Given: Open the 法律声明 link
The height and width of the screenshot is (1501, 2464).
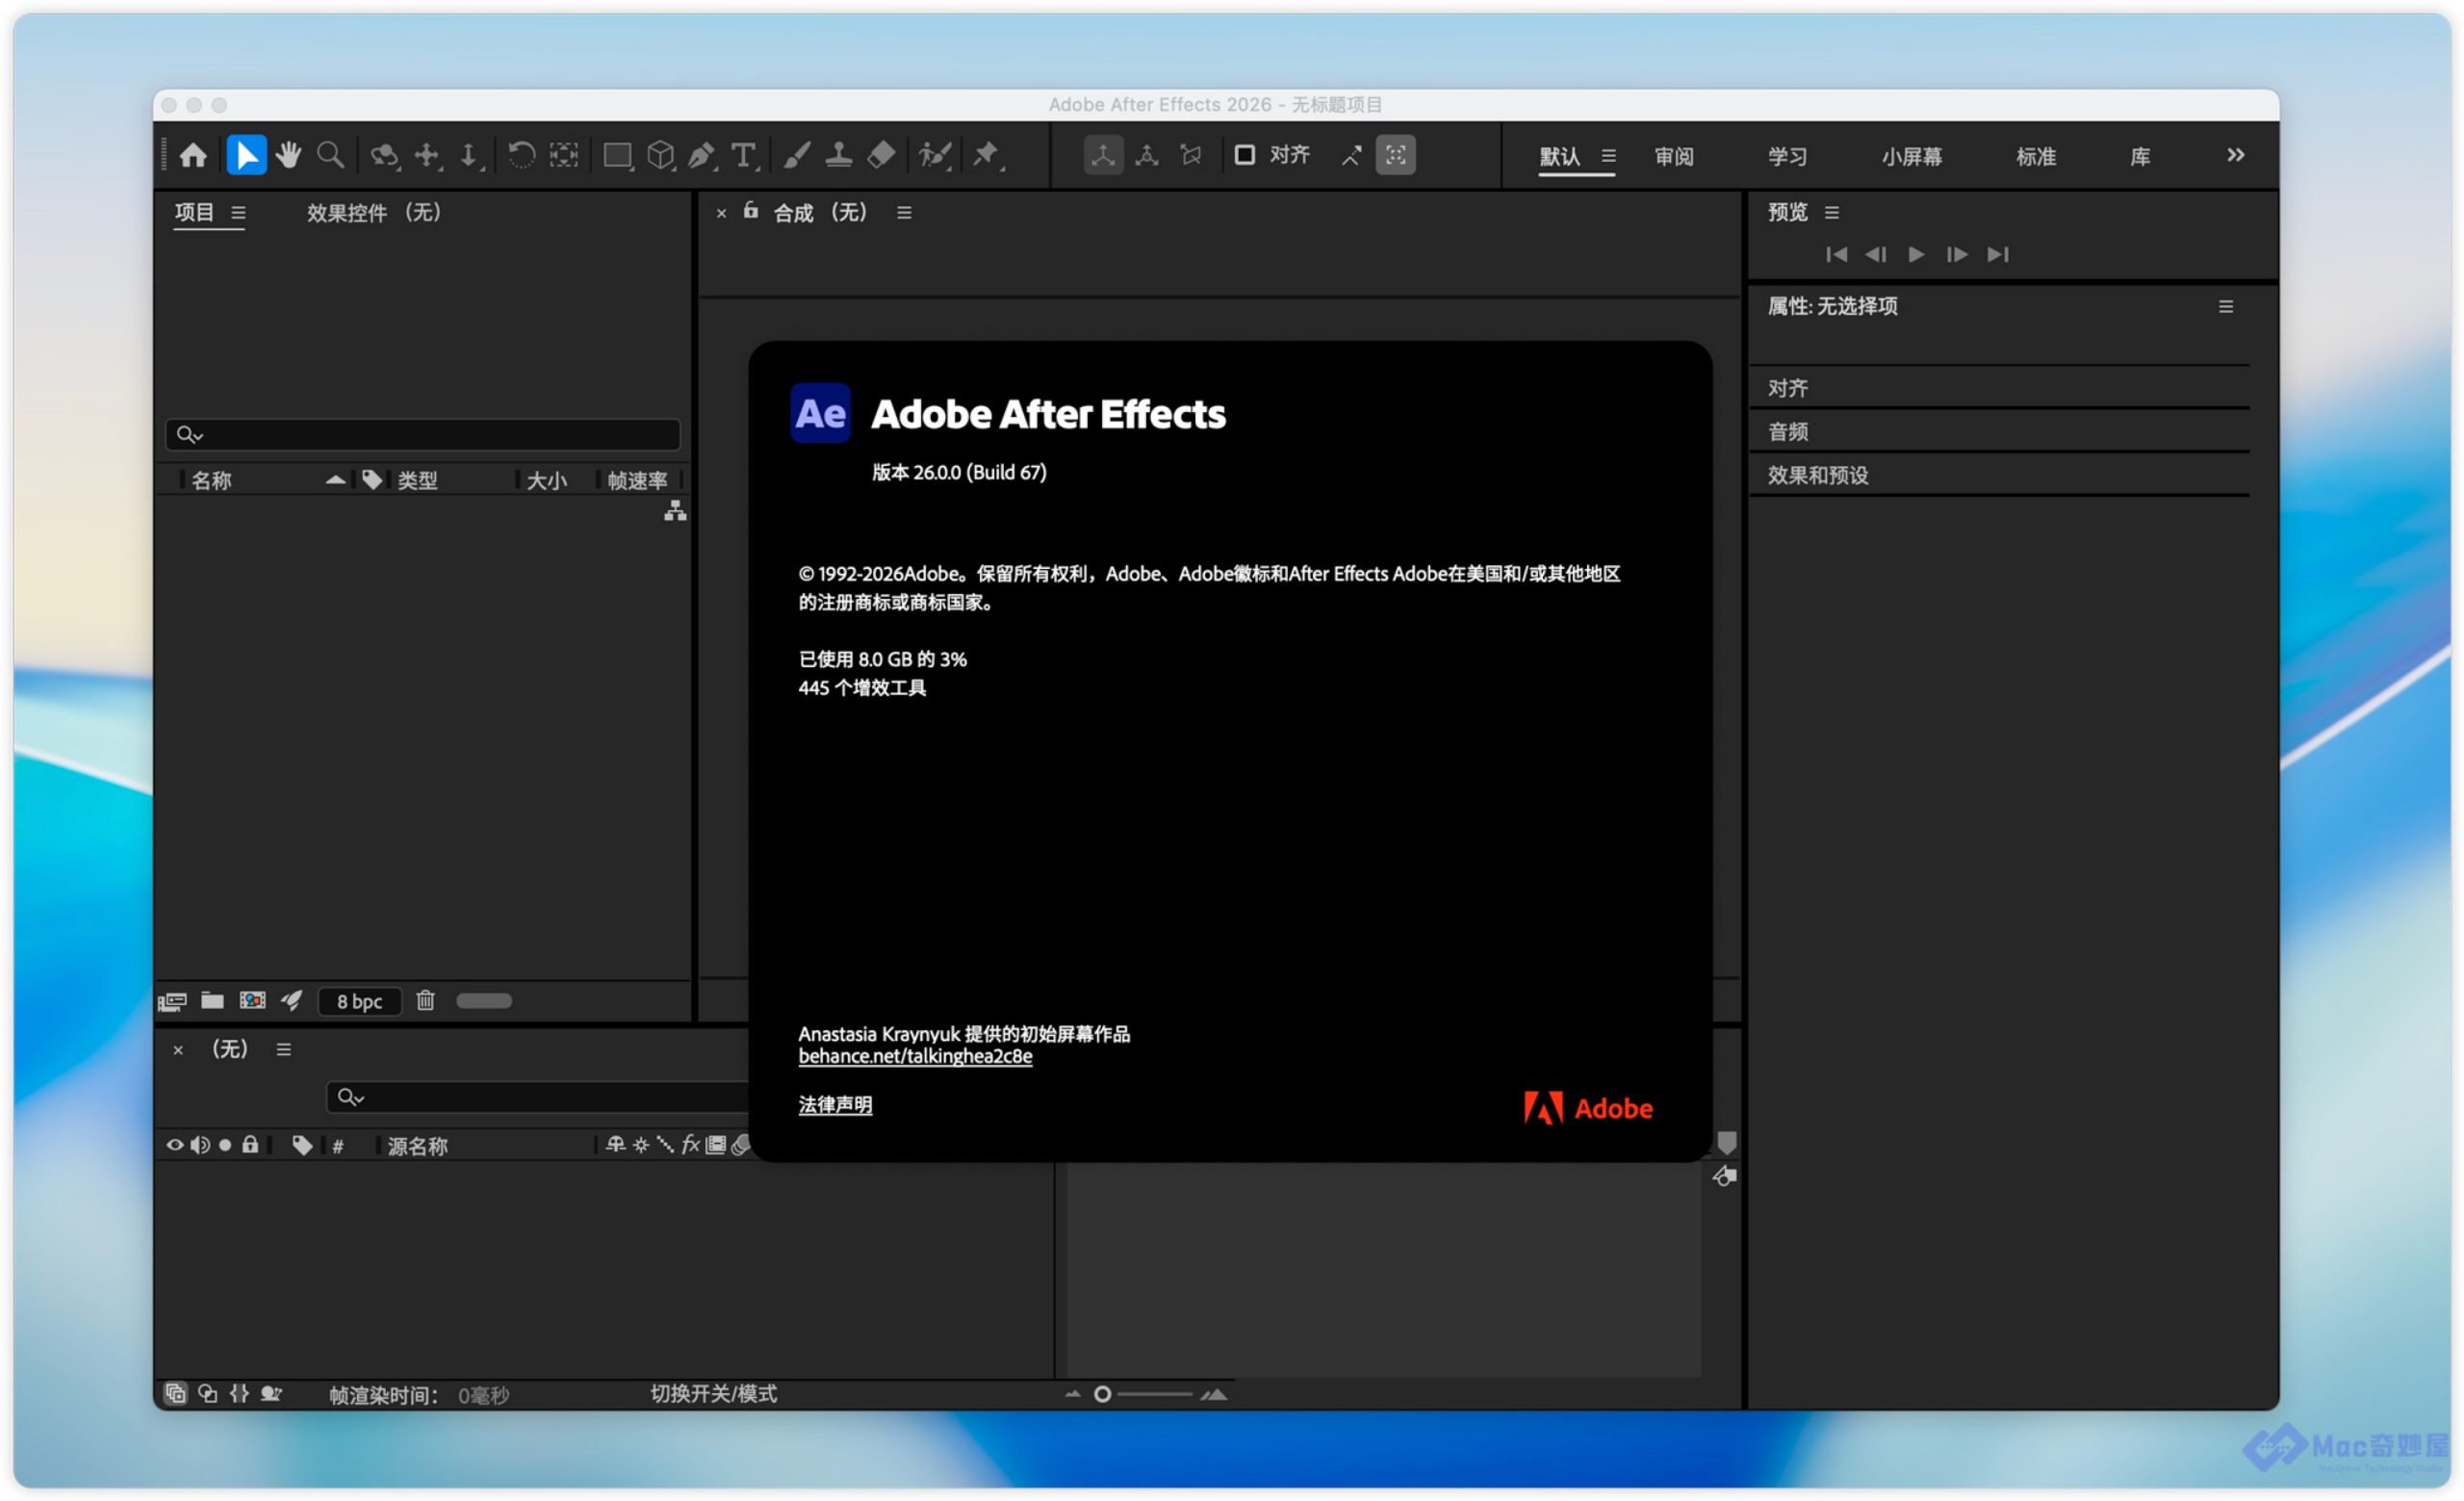Looking at the screenshot, I should pos(835,1105).
